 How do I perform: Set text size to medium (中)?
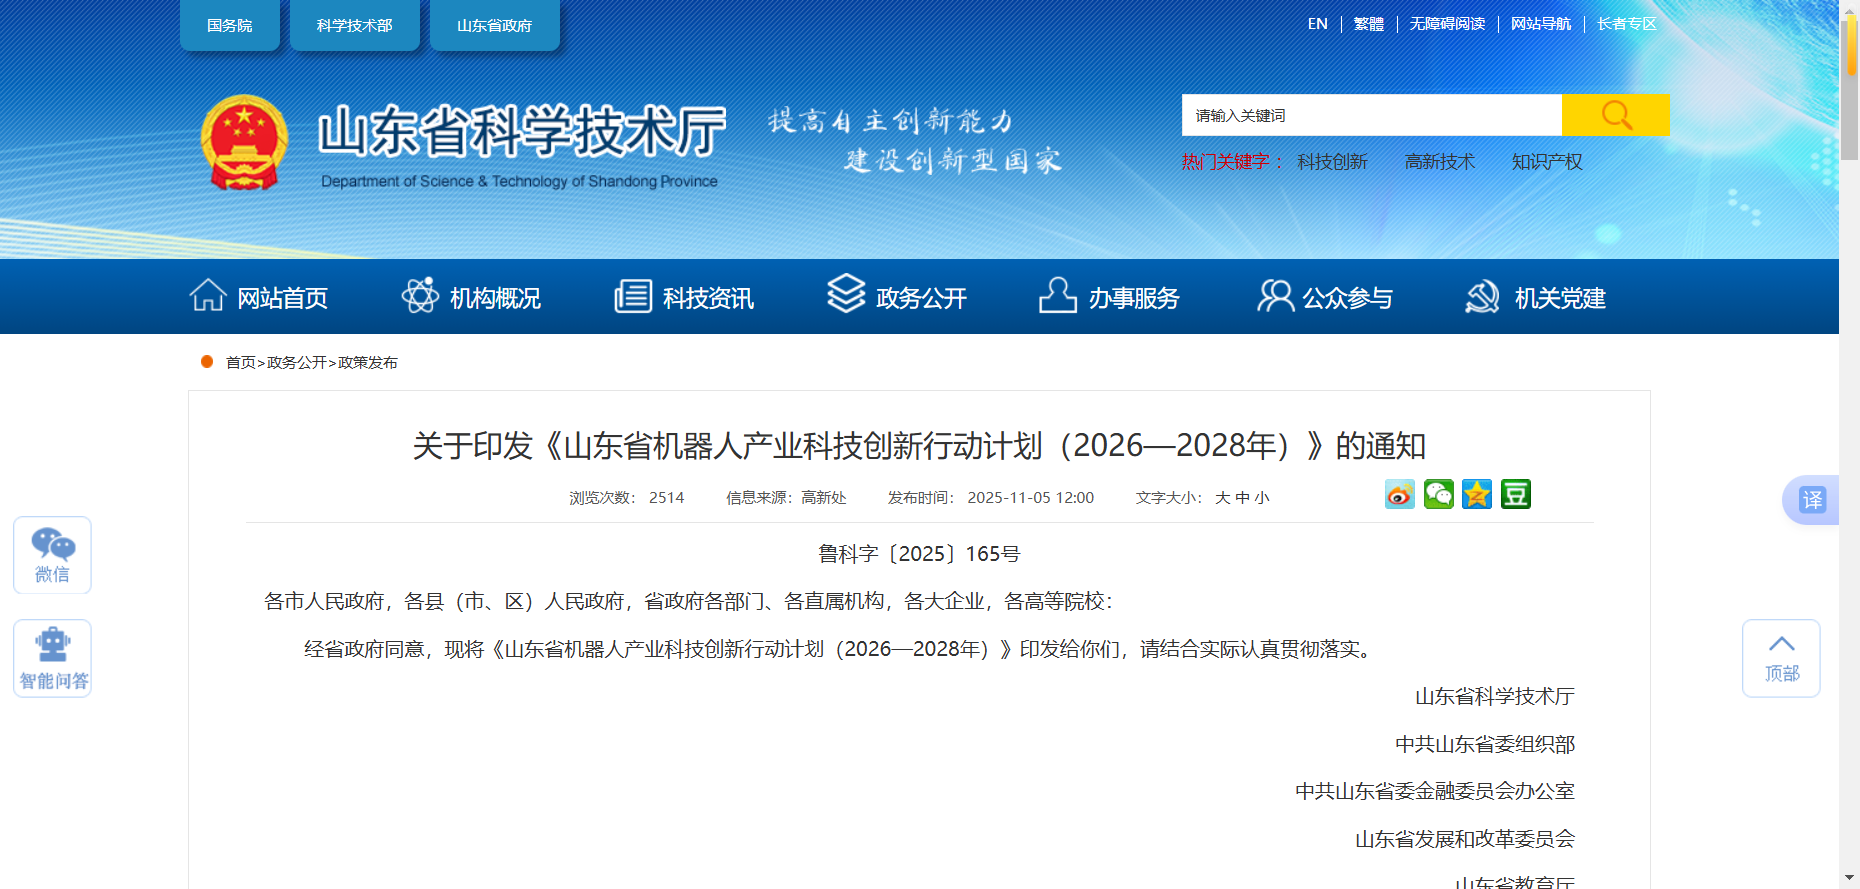[1242, 498]
